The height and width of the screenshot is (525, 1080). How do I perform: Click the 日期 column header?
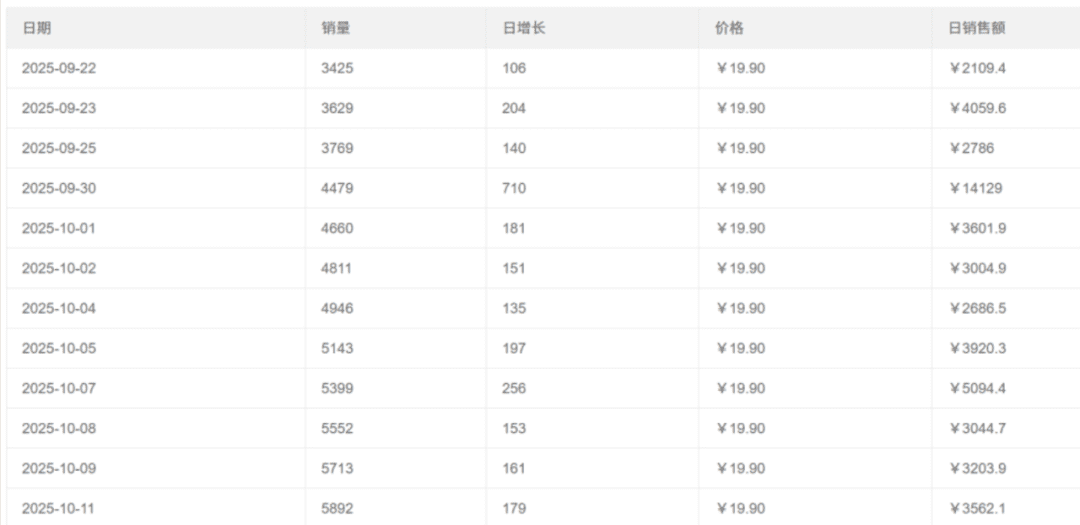[36, 28]
